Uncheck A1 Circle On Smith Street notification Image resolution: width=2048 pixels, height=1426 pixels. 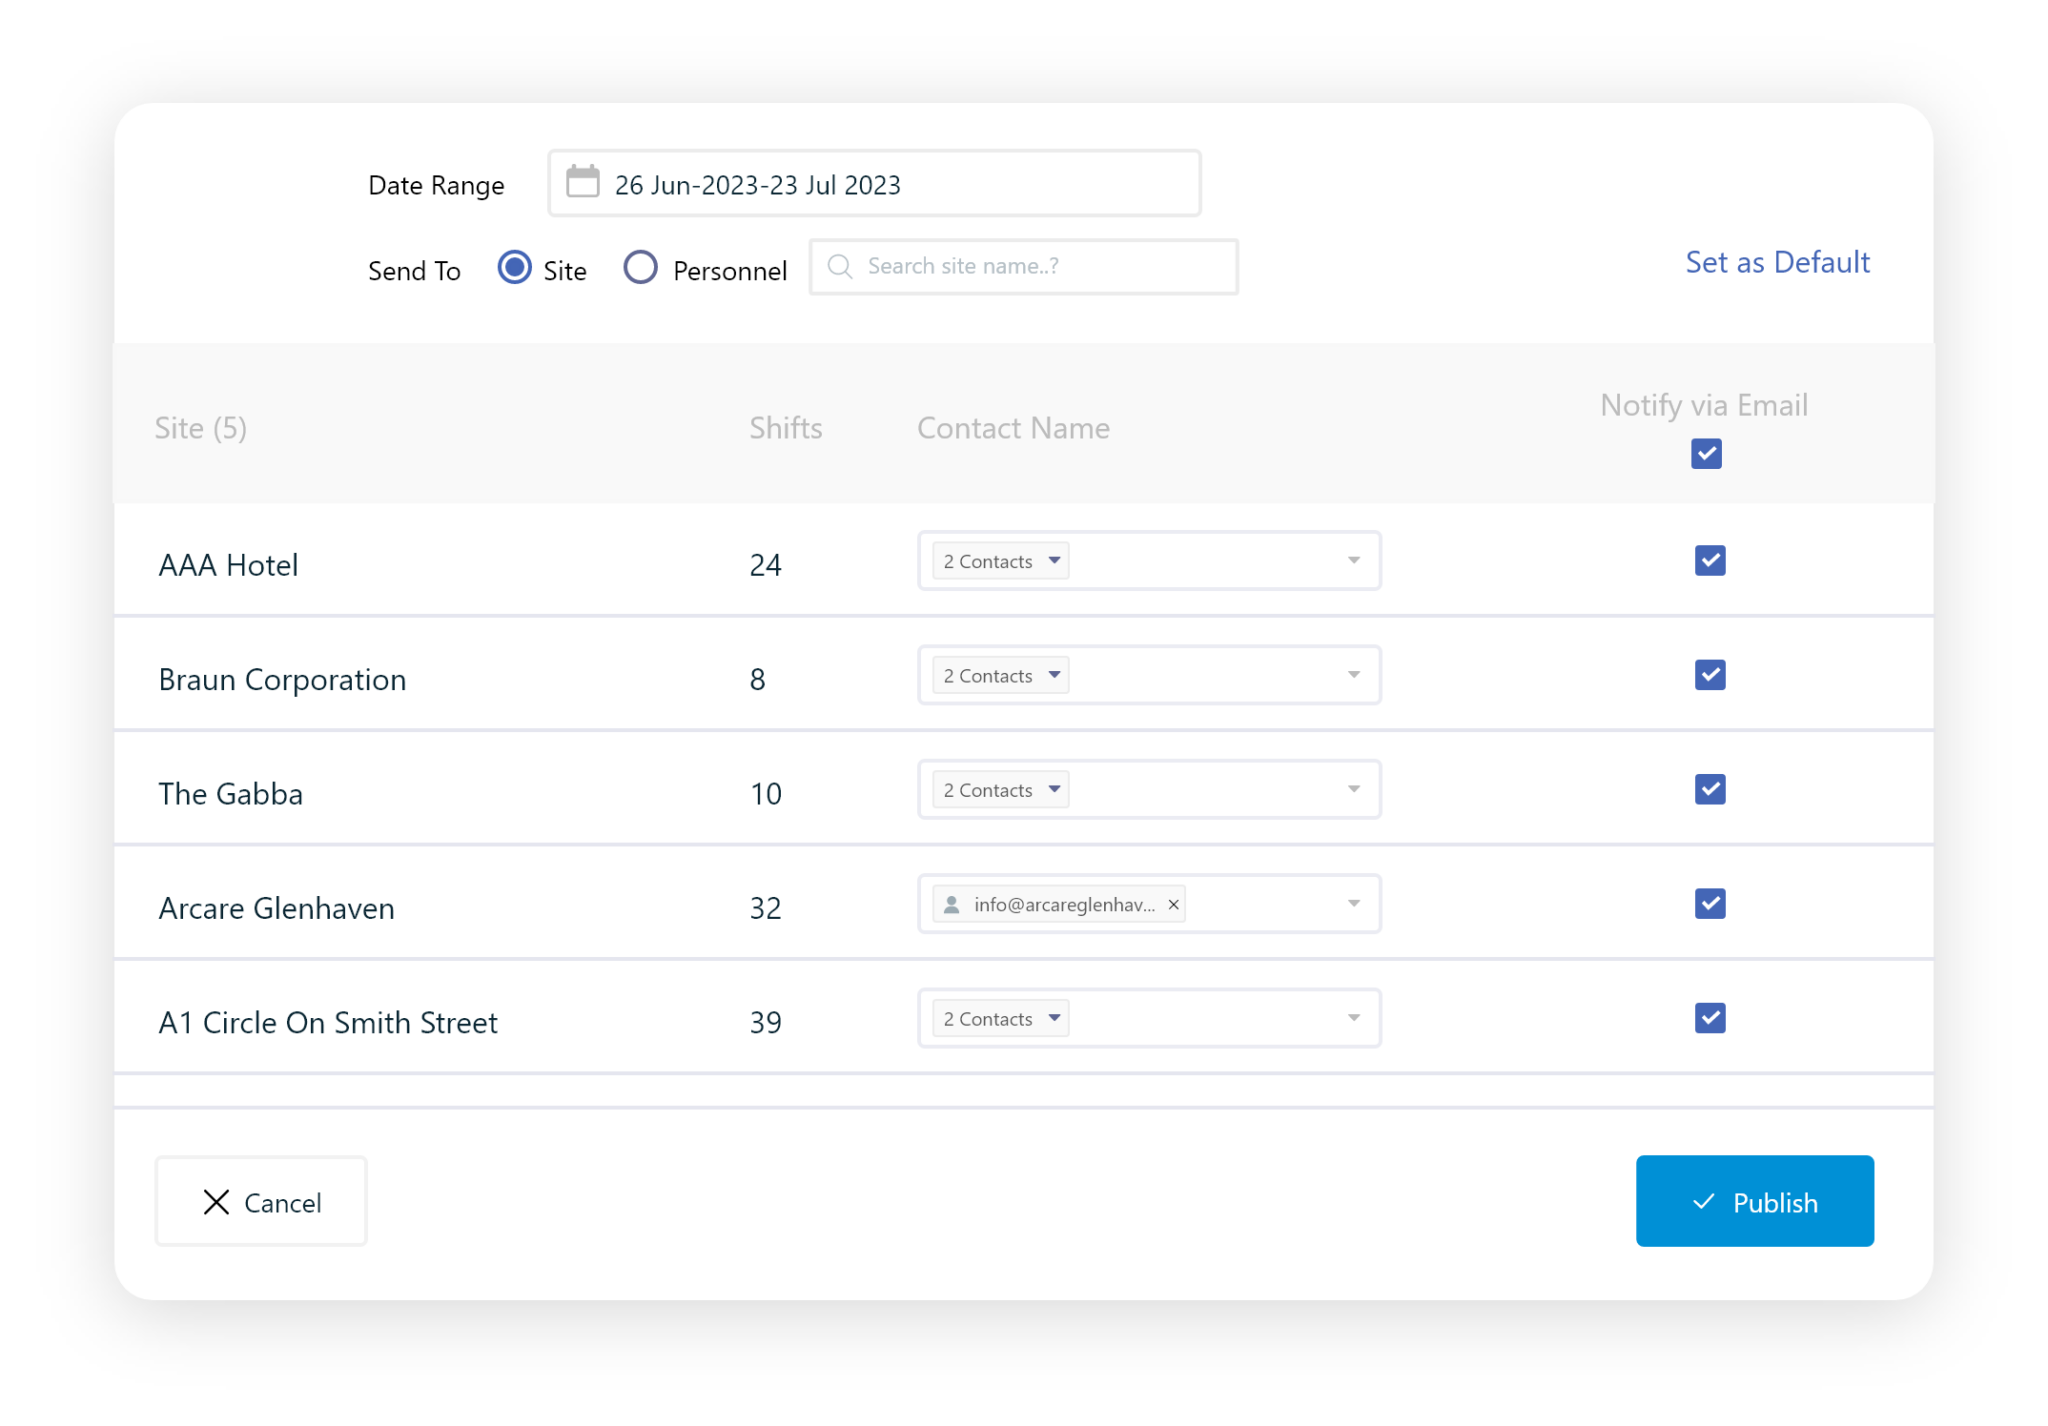point(1710,1018)
